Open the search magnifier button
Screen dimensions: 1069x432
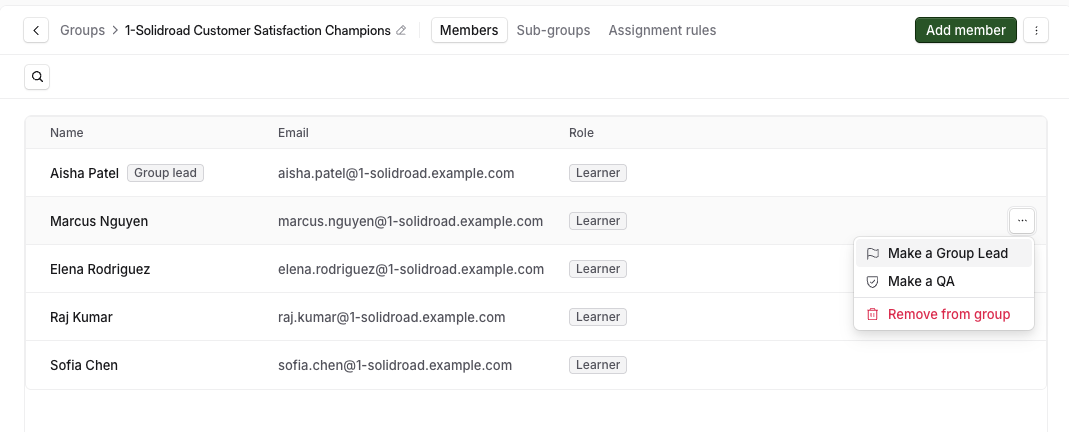pos(37,77)
